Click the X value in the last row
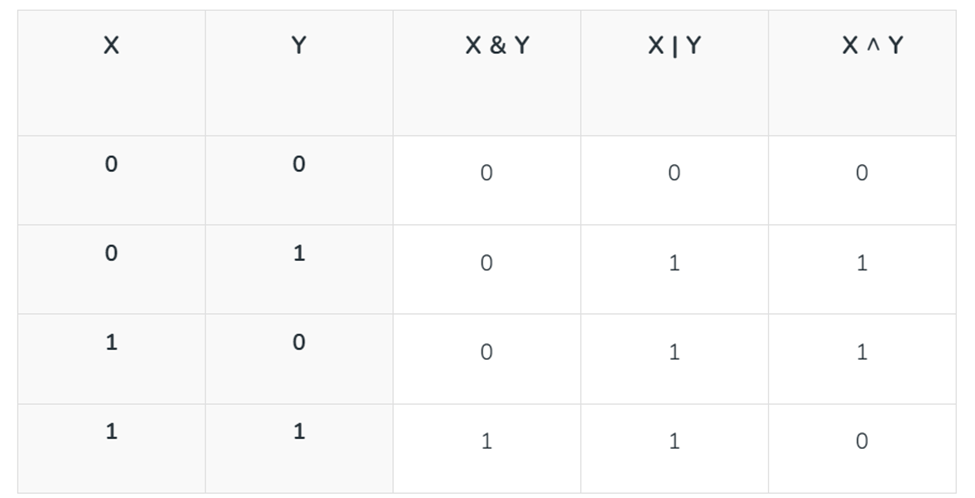 tap(111, 431)
